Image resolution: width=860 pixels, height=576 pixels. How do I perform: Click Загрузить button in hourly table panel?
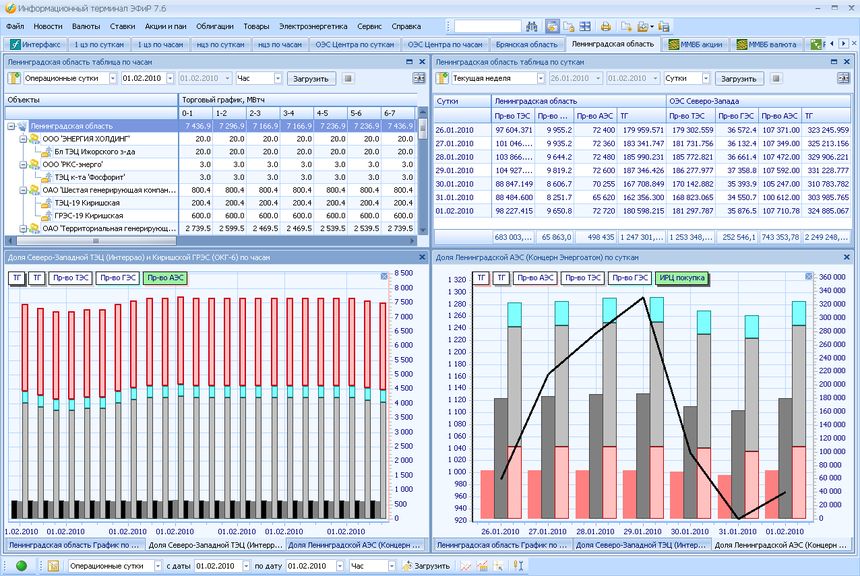click(313, 77)
